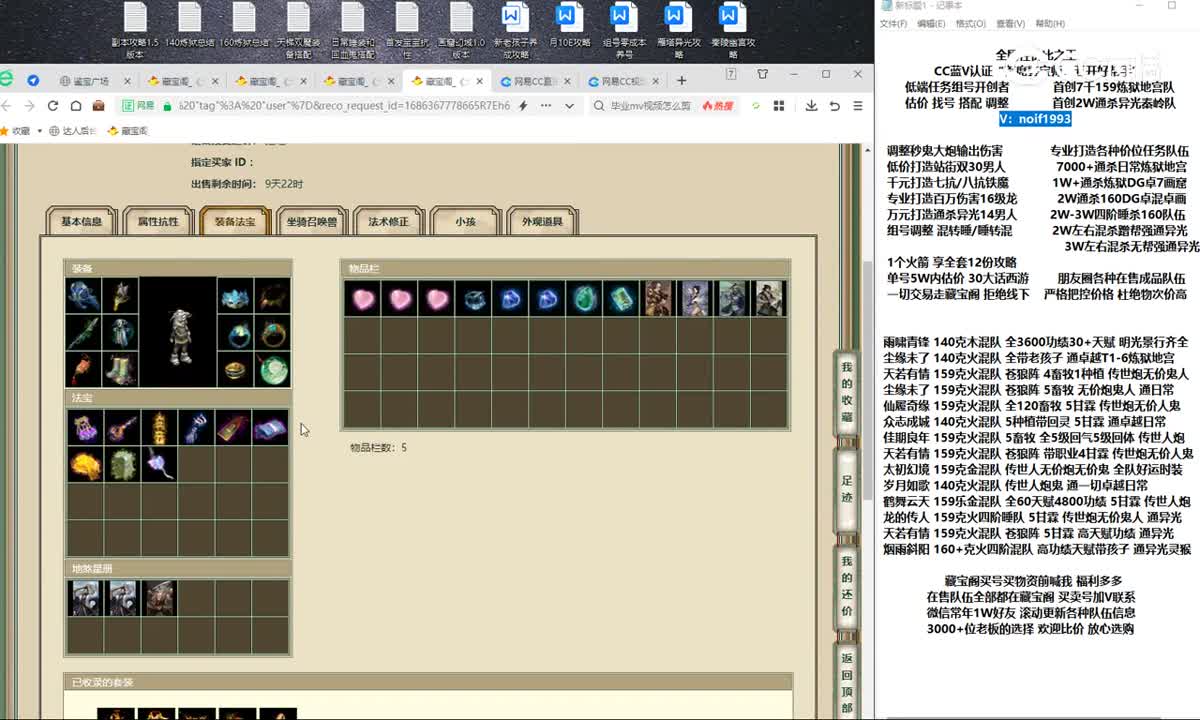Click the extensions grid icon on the toolbar

tap(778, 106)
